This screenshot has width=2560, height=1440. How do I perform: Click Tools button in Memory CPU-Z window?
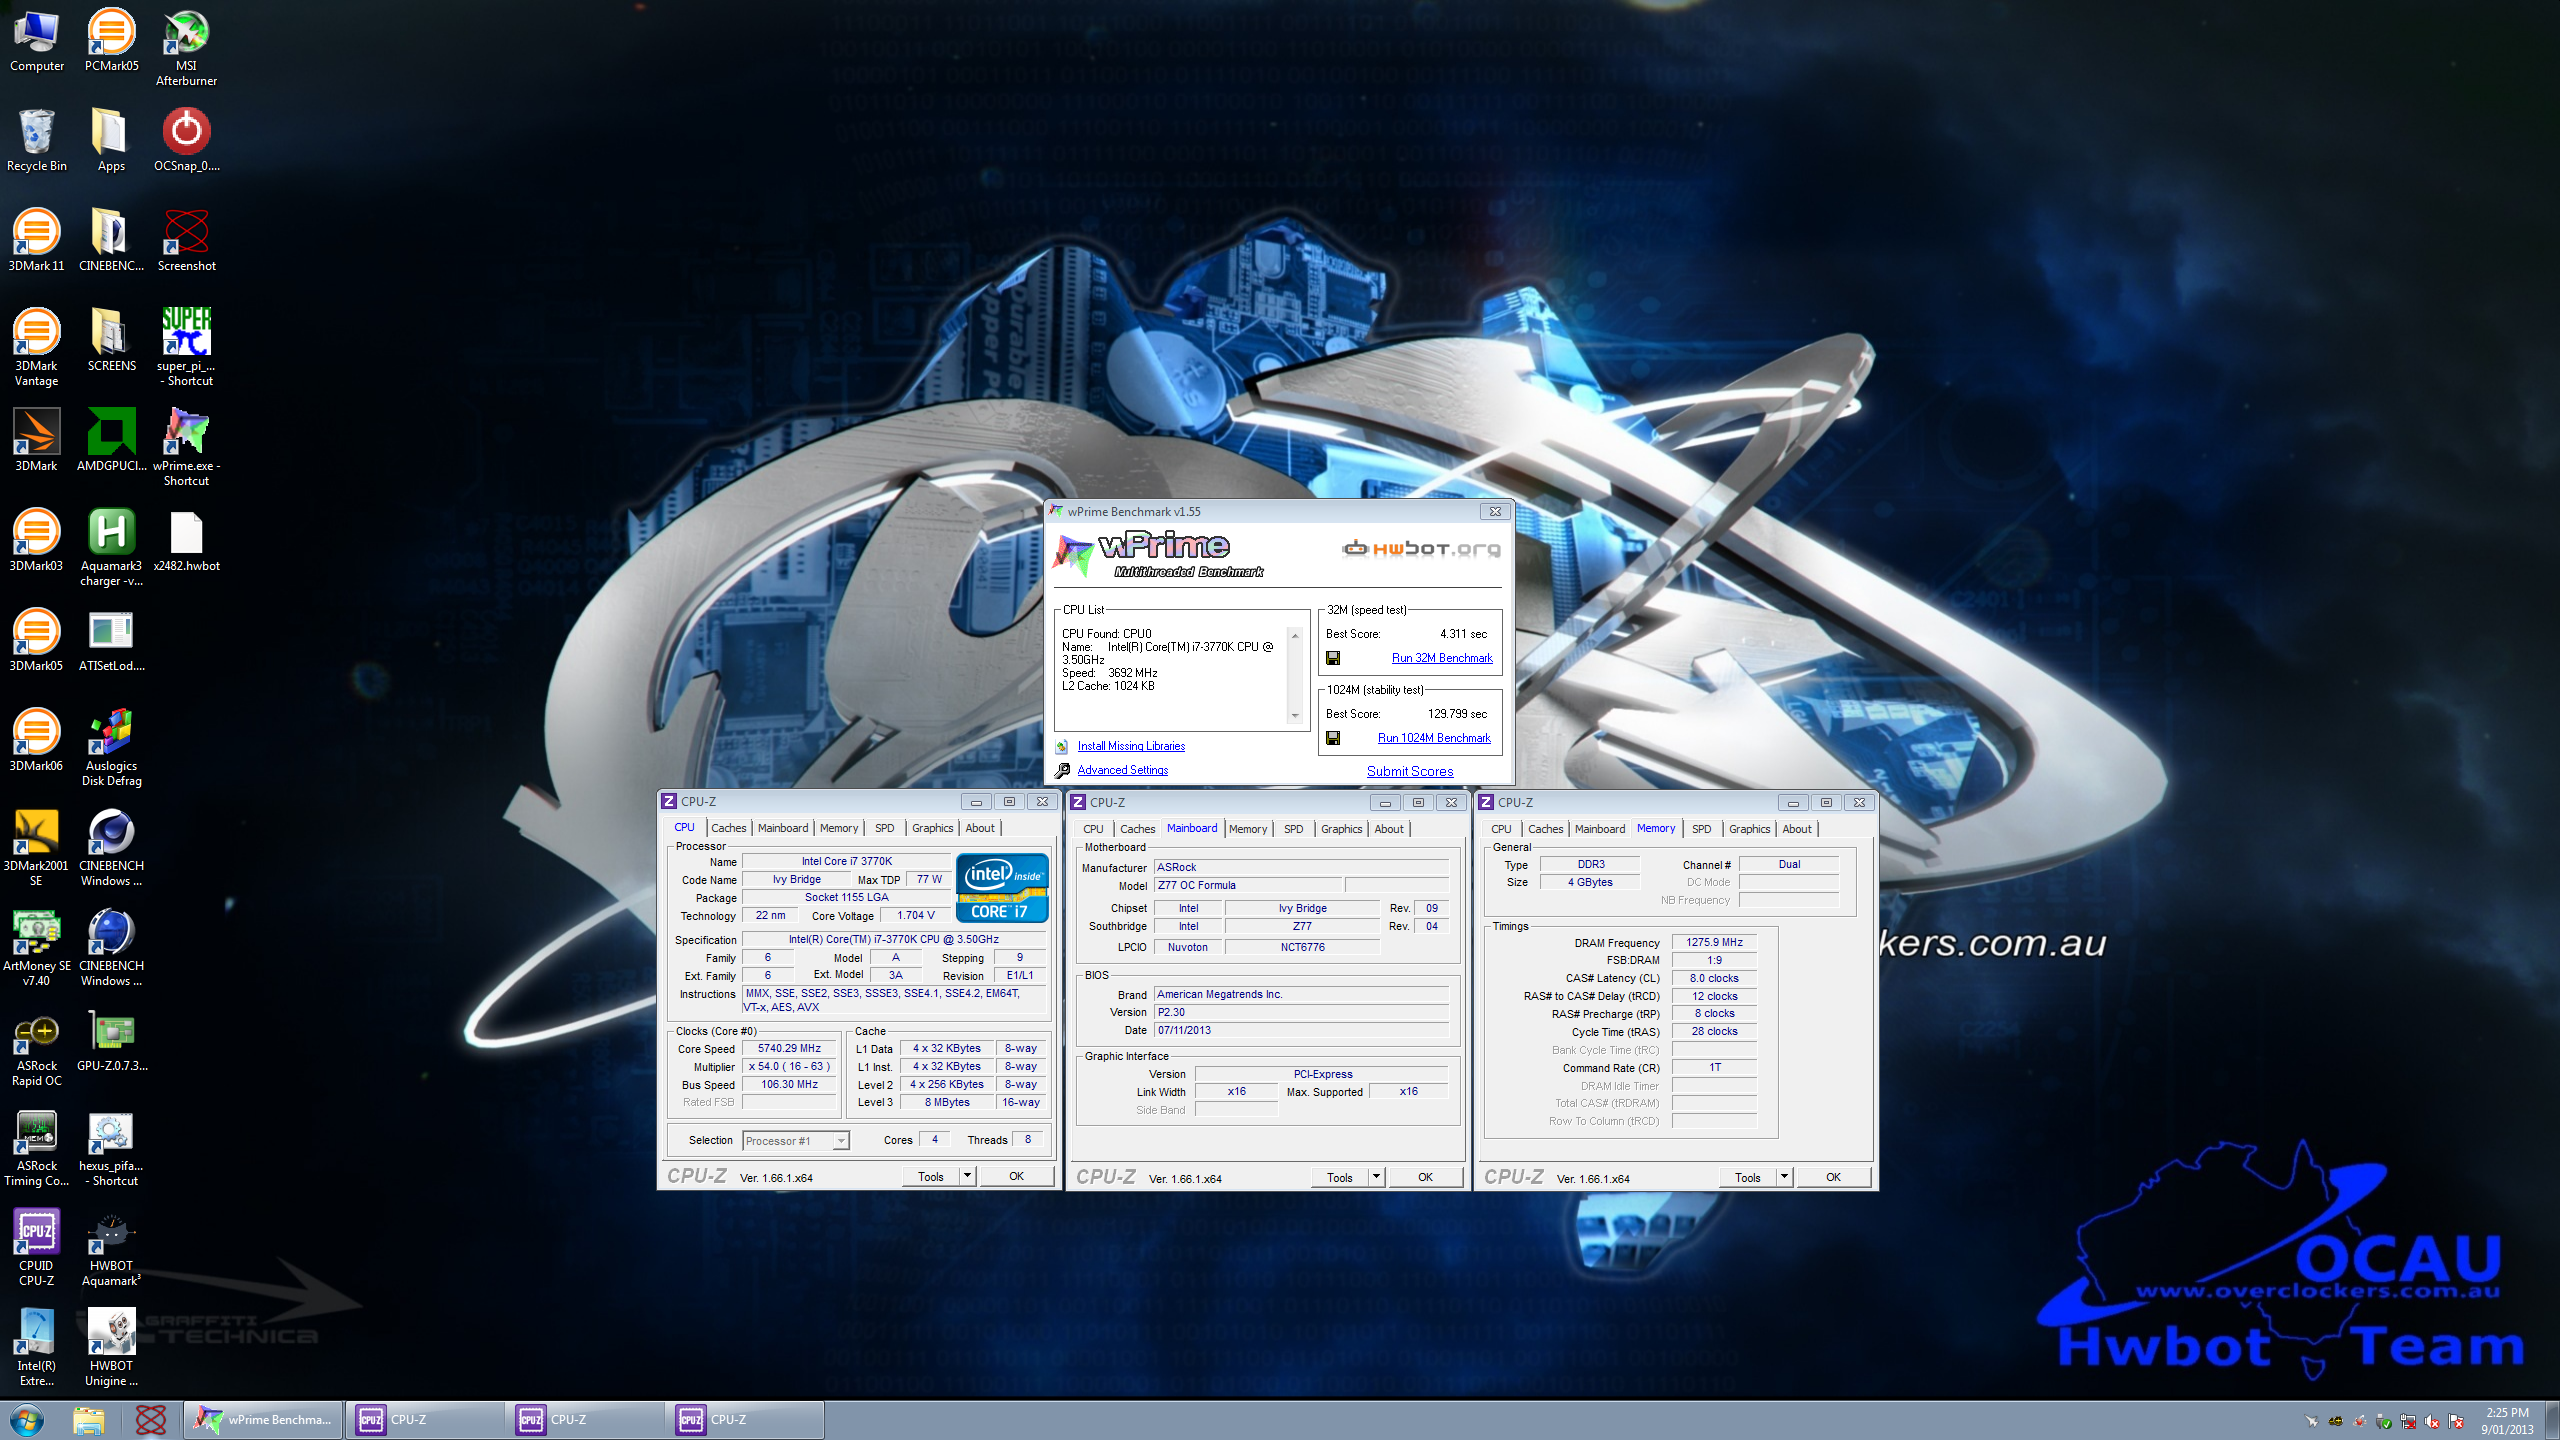pyautogui.click(x=1748, y=1177)
